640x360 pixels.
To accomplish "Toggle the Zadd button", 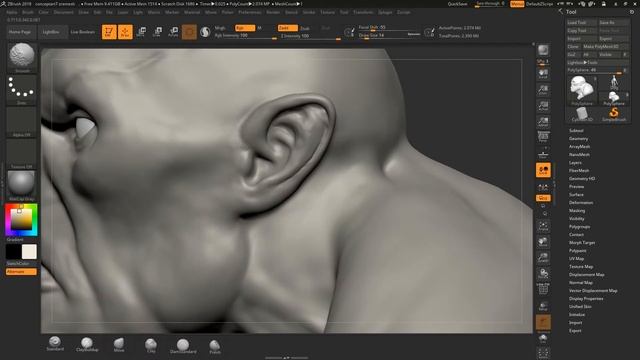I will pyautogui.click(x=287, y=28).
